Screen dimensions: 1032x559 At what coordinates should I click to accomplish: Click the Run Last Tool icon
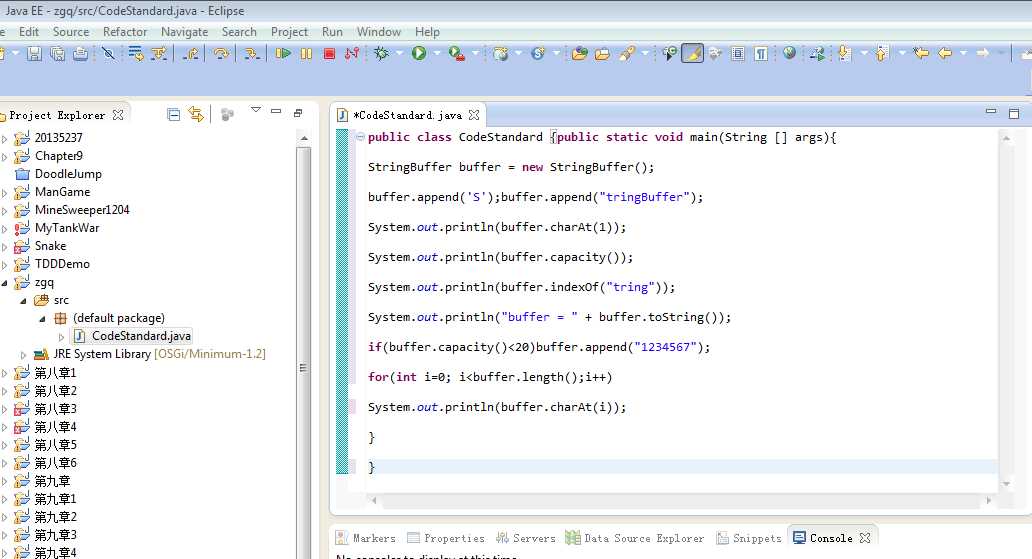457,54
